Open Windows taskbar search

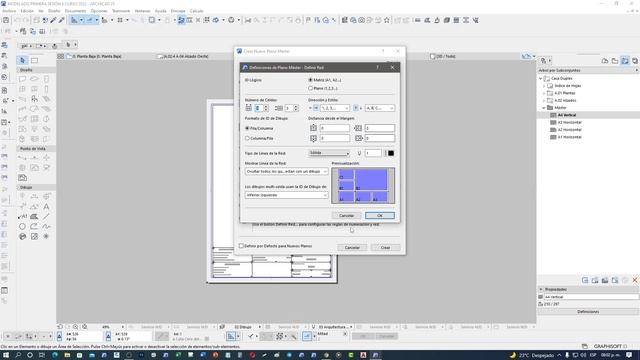pos(18,355)
